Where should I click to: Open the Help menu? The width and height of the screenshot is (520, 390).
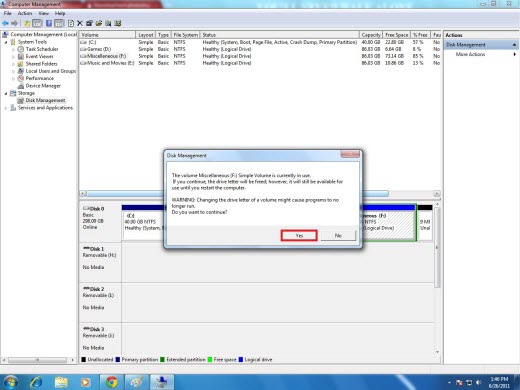[x=60, y=13]
